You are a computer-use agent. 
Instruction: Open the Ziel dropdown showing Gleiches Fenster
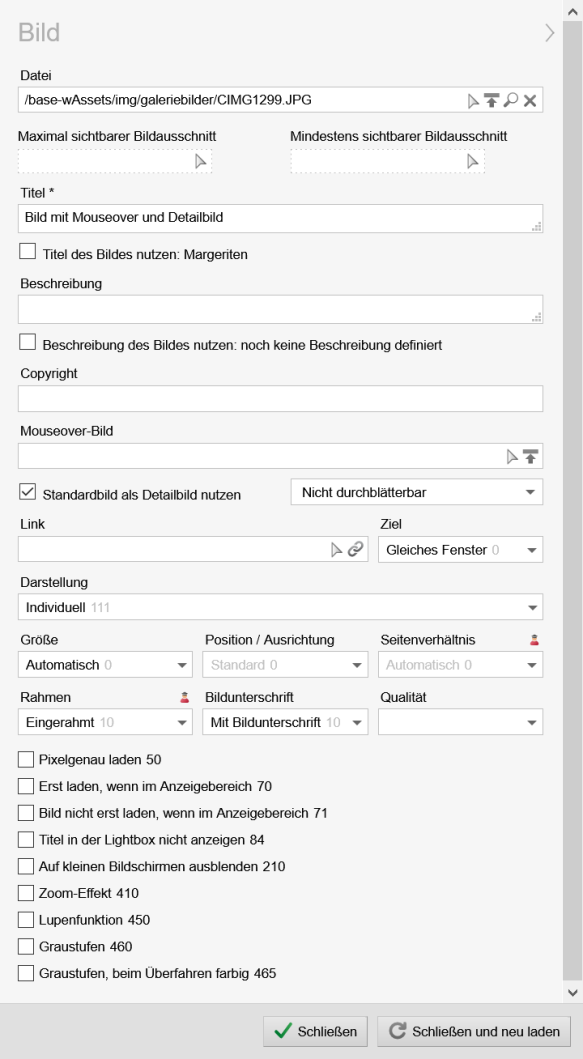tap(460, 548)
